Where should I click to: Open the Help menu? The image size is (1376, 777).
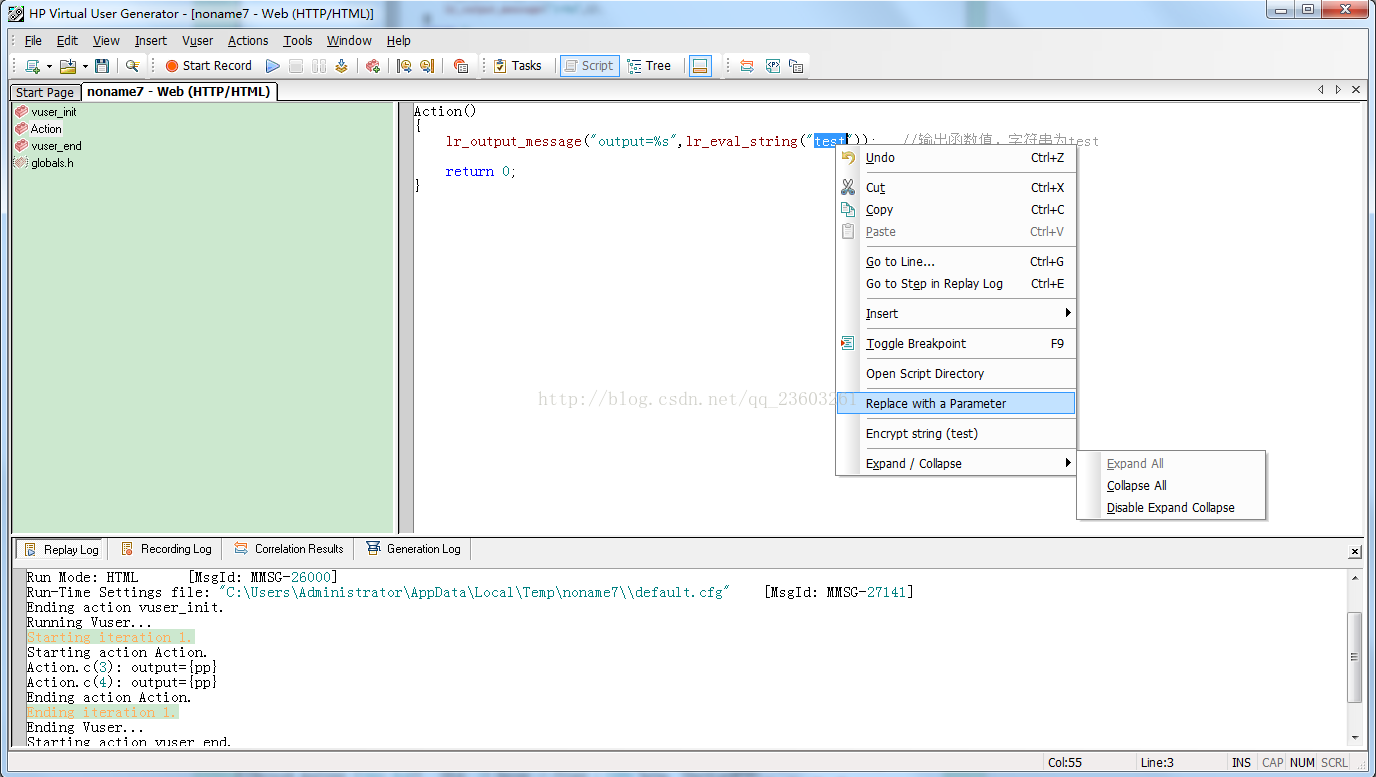399,41
